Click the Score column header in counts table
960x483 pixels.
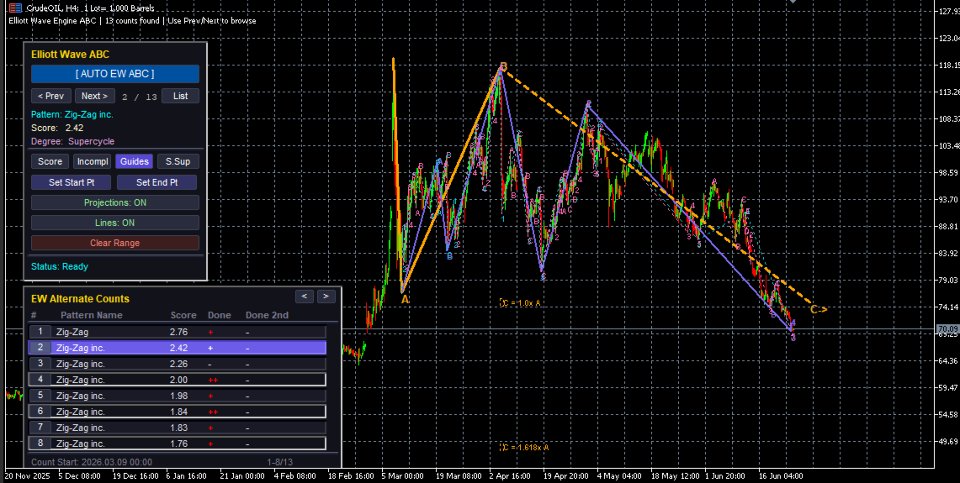point(183,315)
